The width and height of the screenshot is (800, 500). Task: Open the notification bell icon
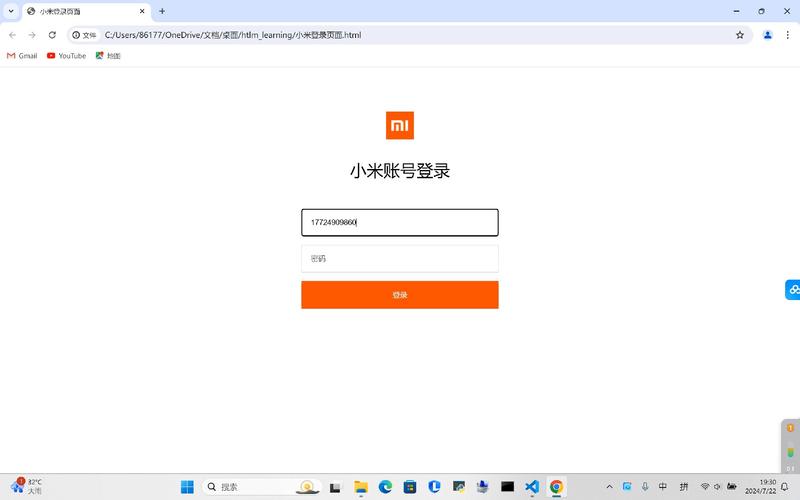click(x=785, y=487)
